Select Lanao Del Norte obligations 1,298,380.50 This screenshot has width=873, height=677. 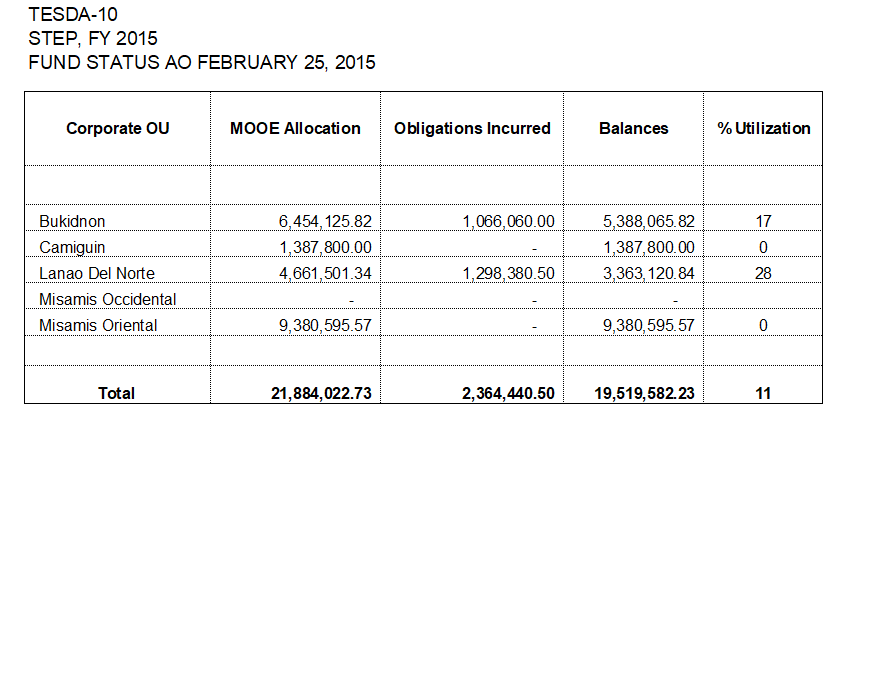[x=508, y=273]
